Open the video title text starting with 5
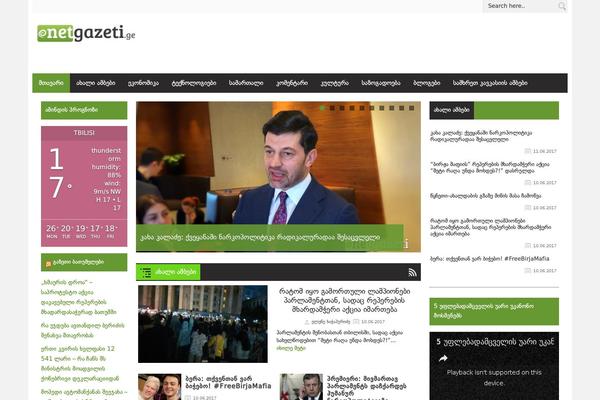The image size is (600, 400). [495, 341]
